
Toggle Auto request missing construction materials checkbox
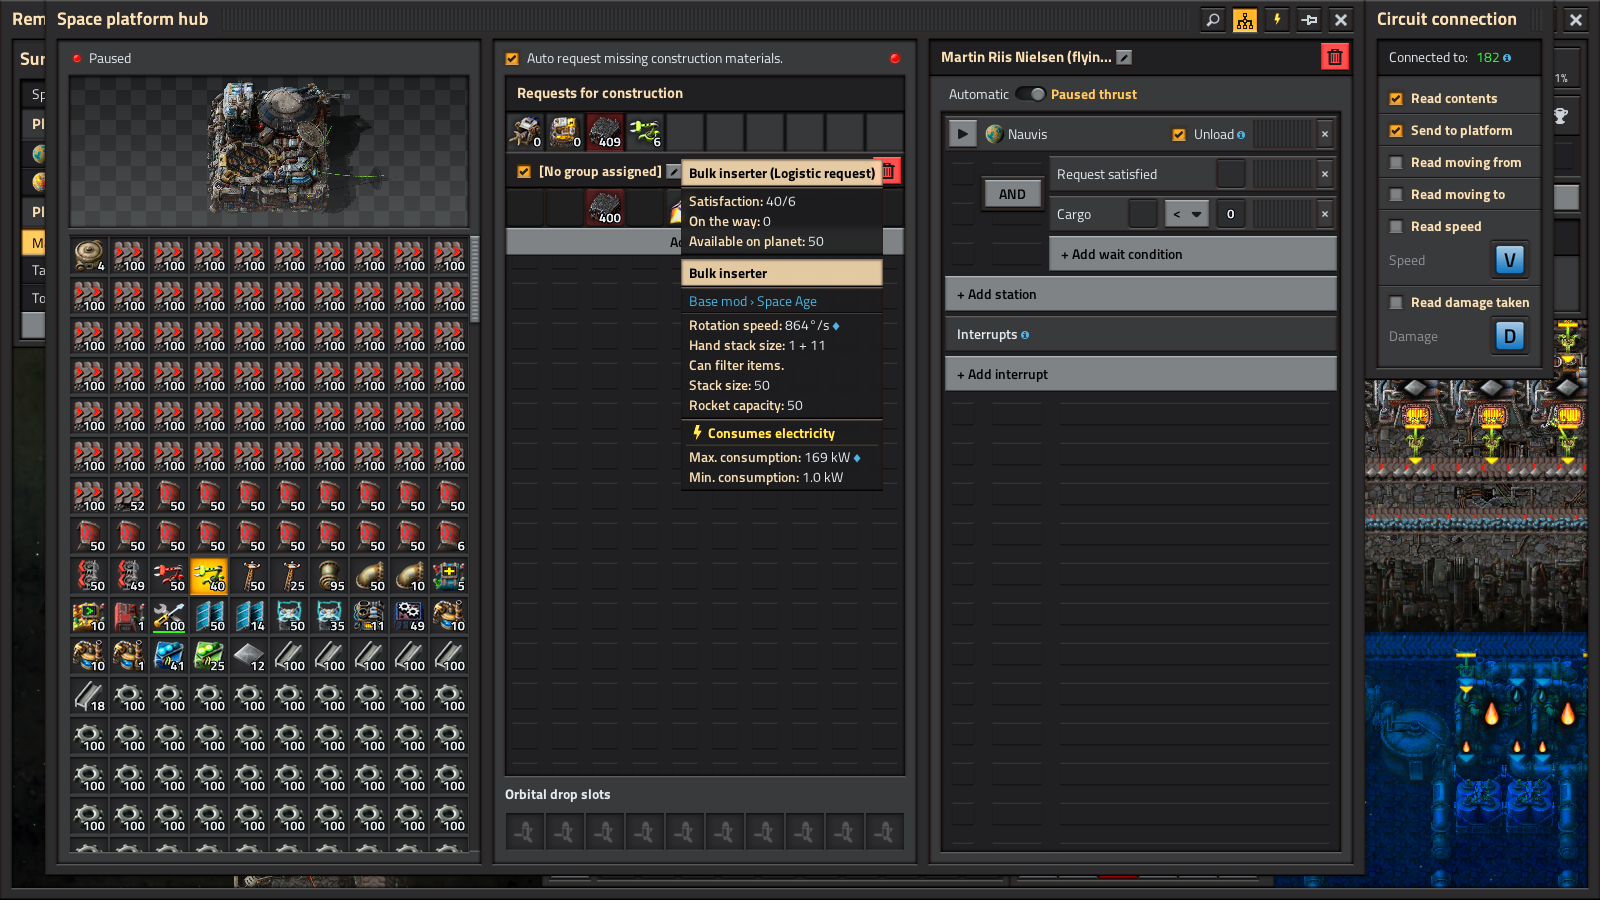[x=512, y=59]
